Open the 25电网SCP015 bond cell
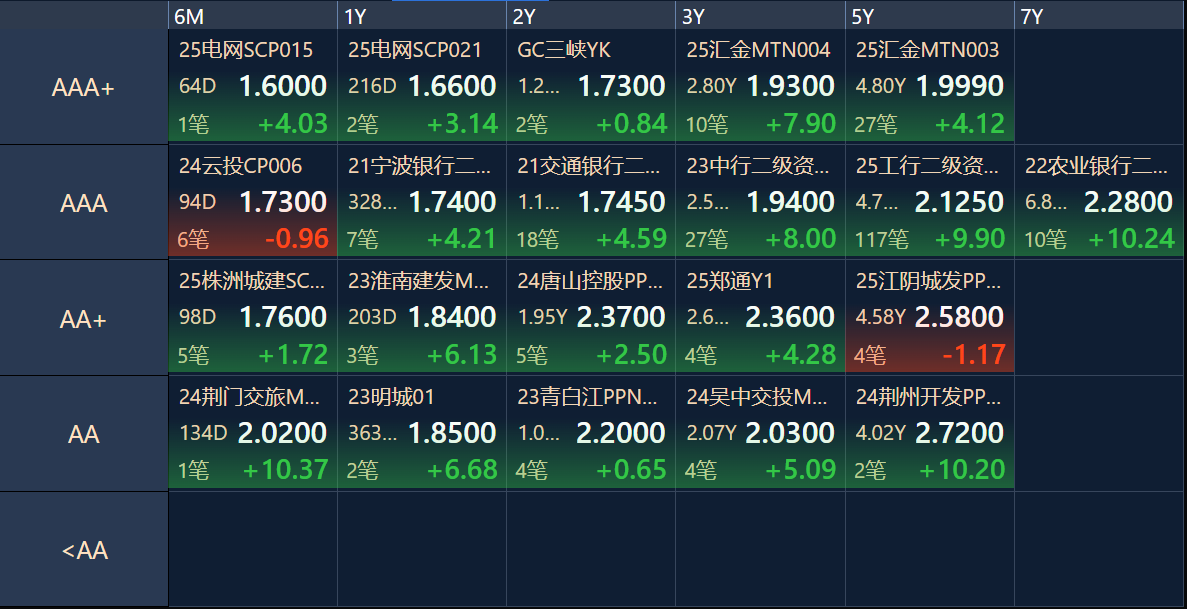This screenshot has width=1187, height=609. (253, 86)
